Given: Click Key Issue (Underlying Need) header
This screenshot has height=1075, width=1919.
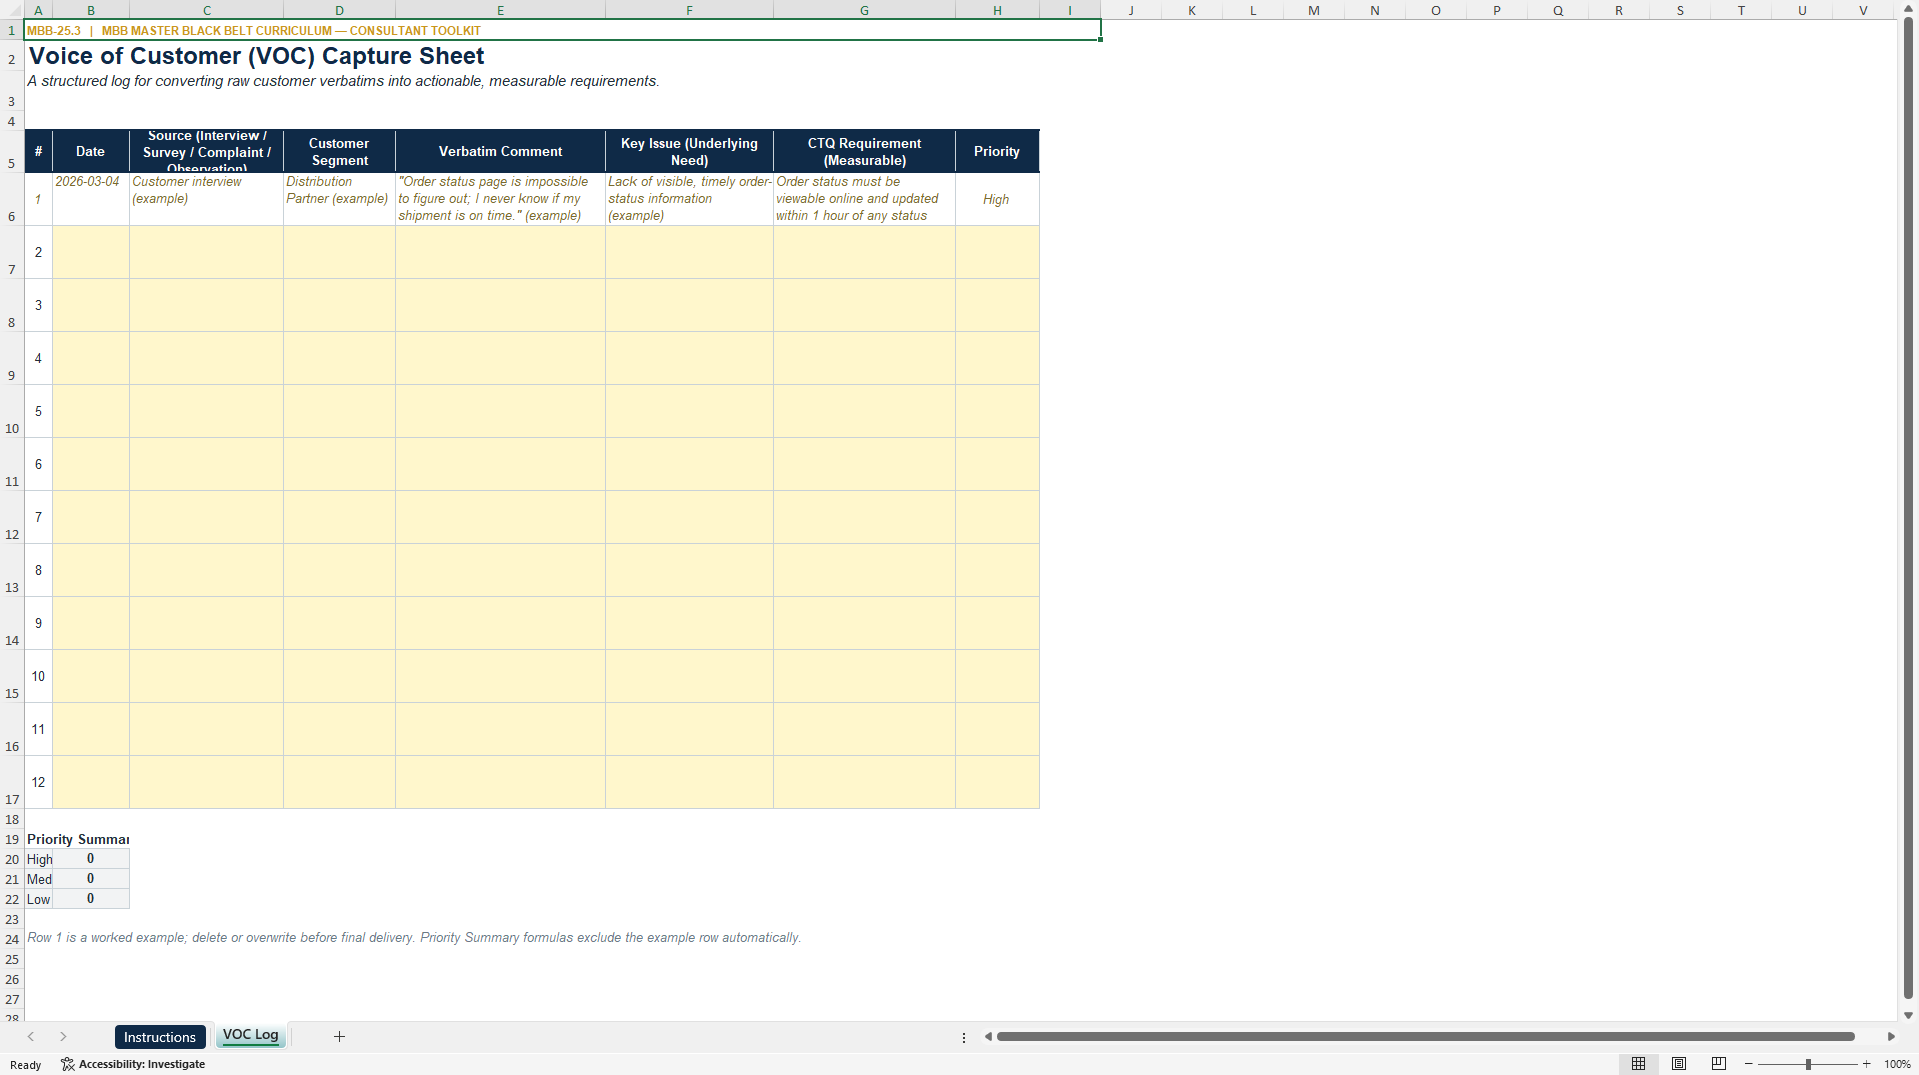Looking at the screenshot, I should [689, 151].
